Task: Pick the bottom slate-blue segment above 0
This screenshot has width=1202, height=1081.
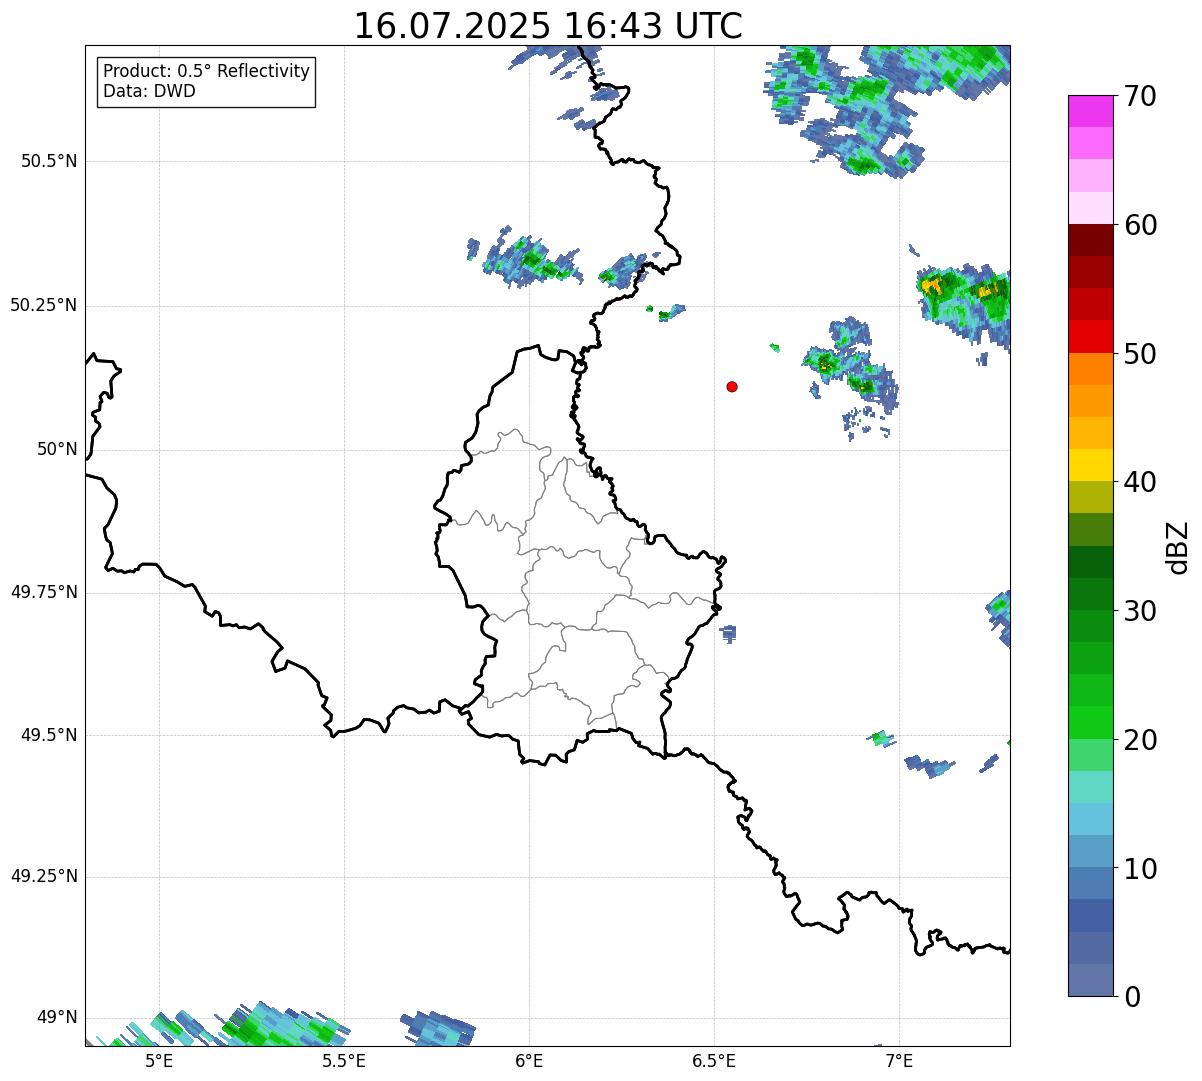Action: [1090, 980]
